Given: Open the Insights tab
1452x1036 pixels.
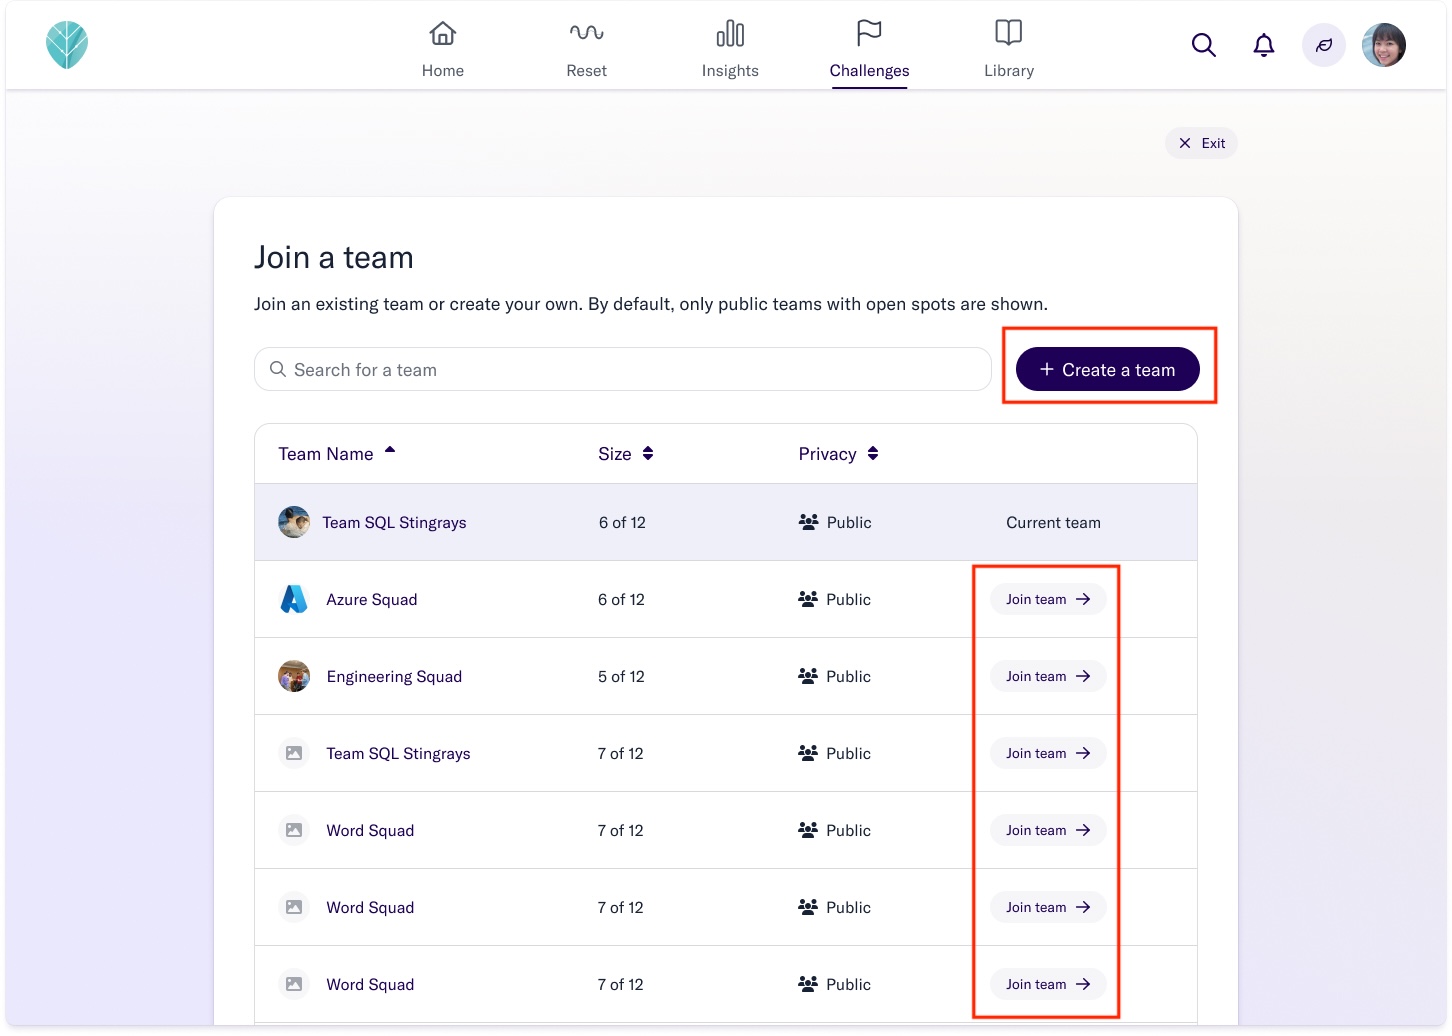Looking at the screenshot, I should [x=730, y=49].
